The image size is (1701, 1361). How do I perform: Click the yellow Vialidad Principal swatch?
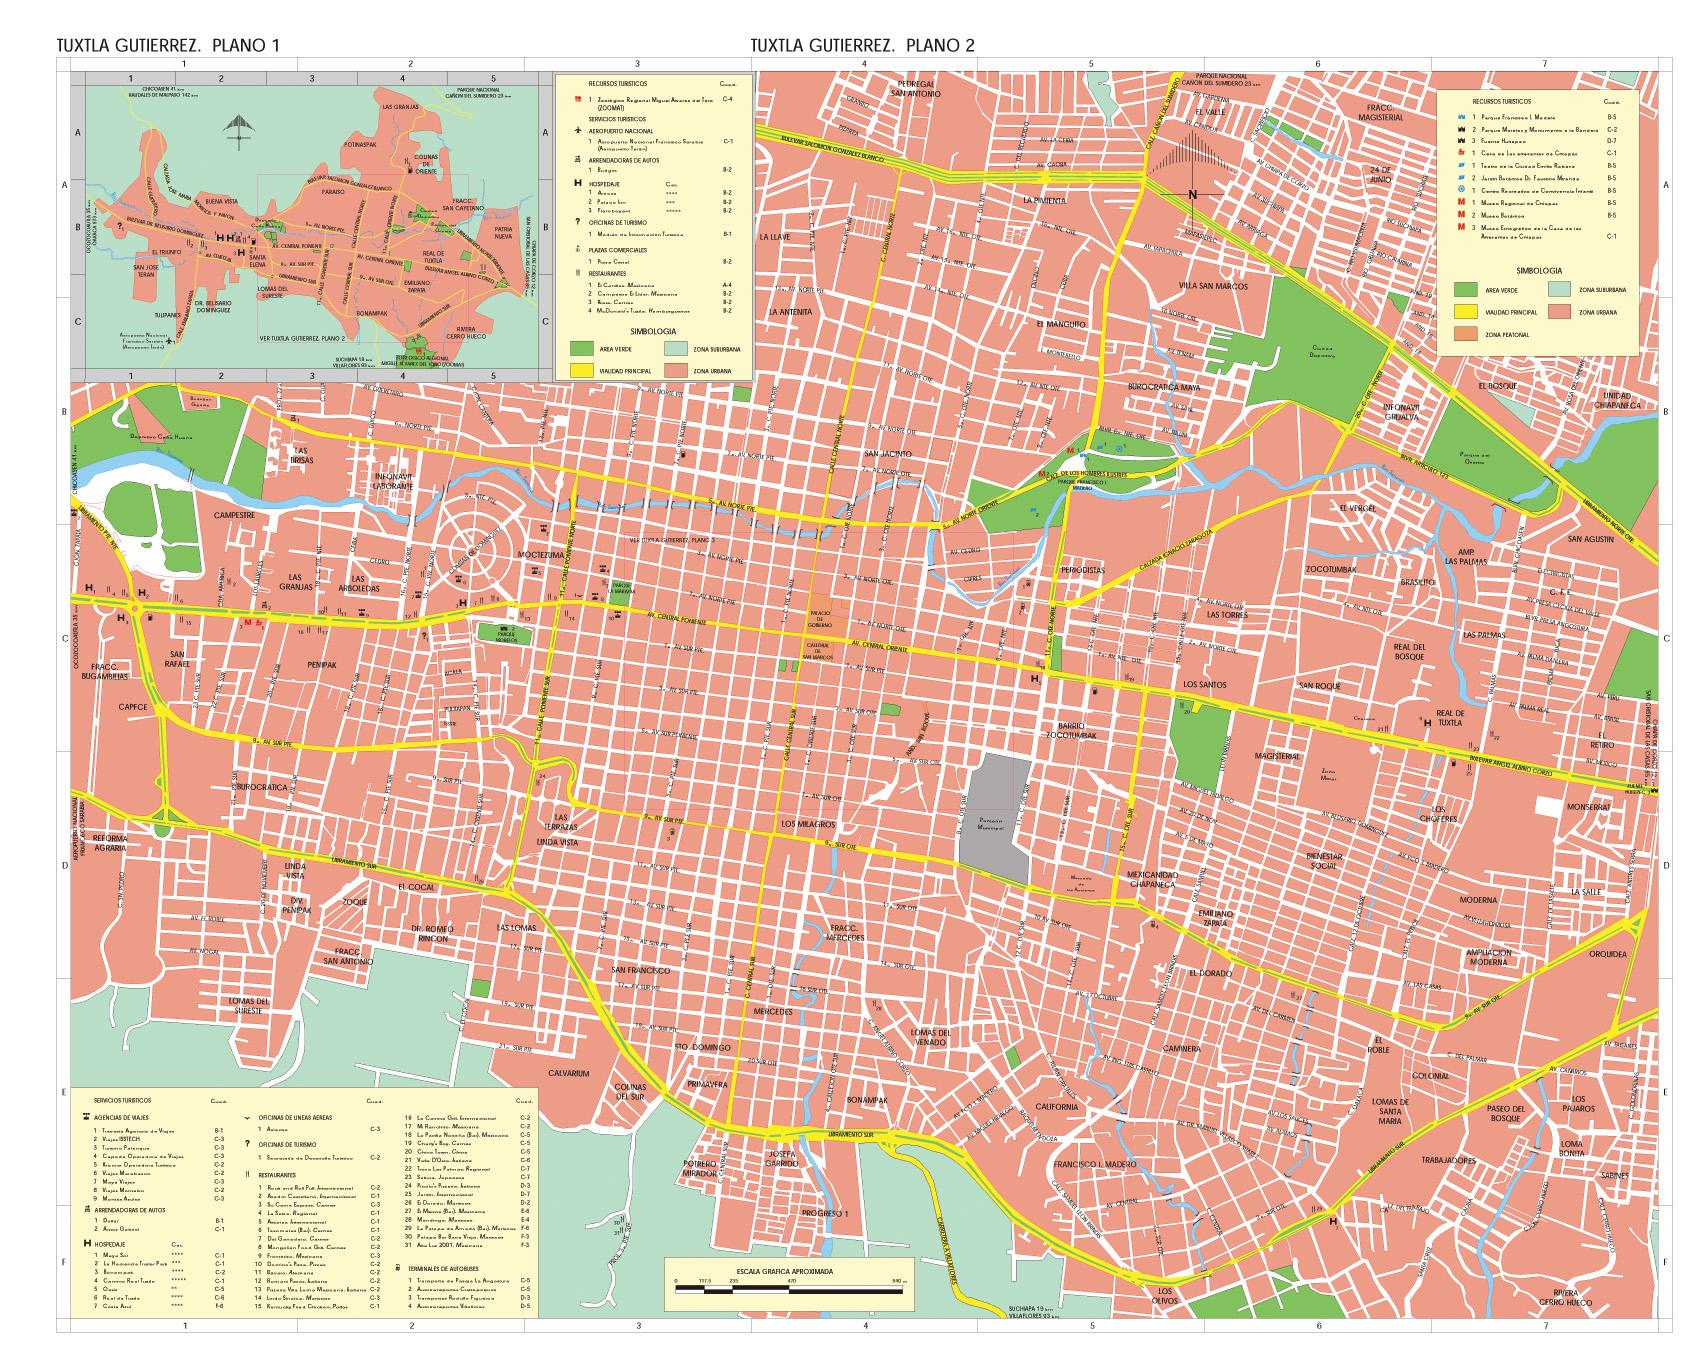coord(1465,311)
